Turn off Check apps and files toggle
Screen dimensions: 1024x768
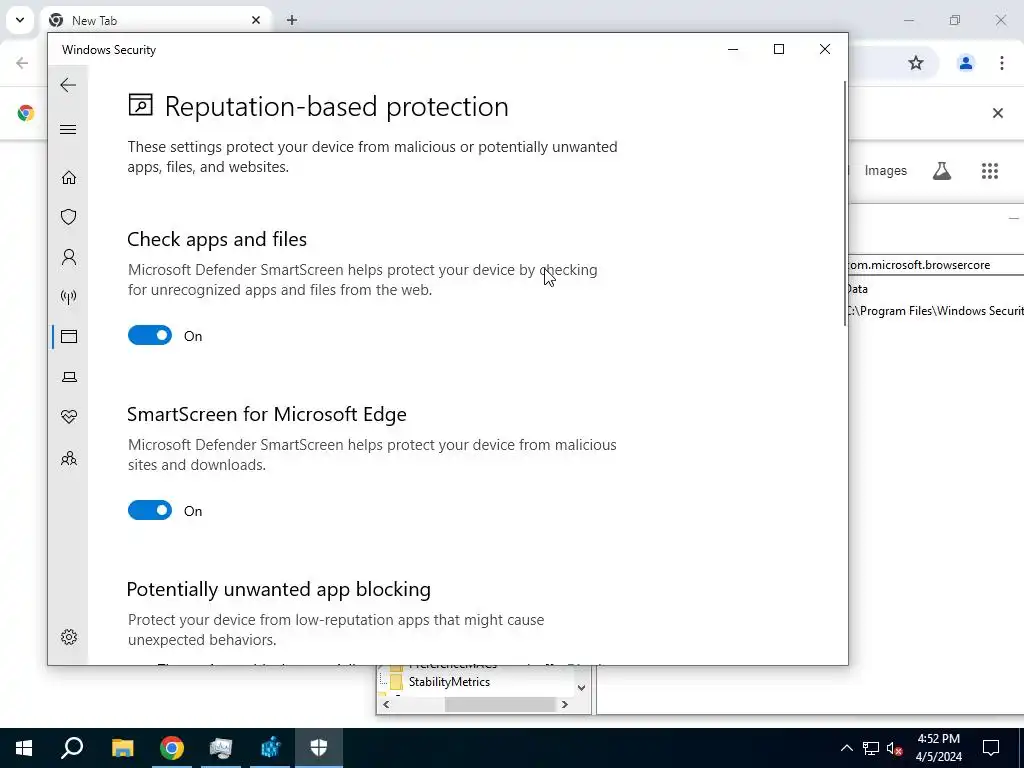click(150, 336)
